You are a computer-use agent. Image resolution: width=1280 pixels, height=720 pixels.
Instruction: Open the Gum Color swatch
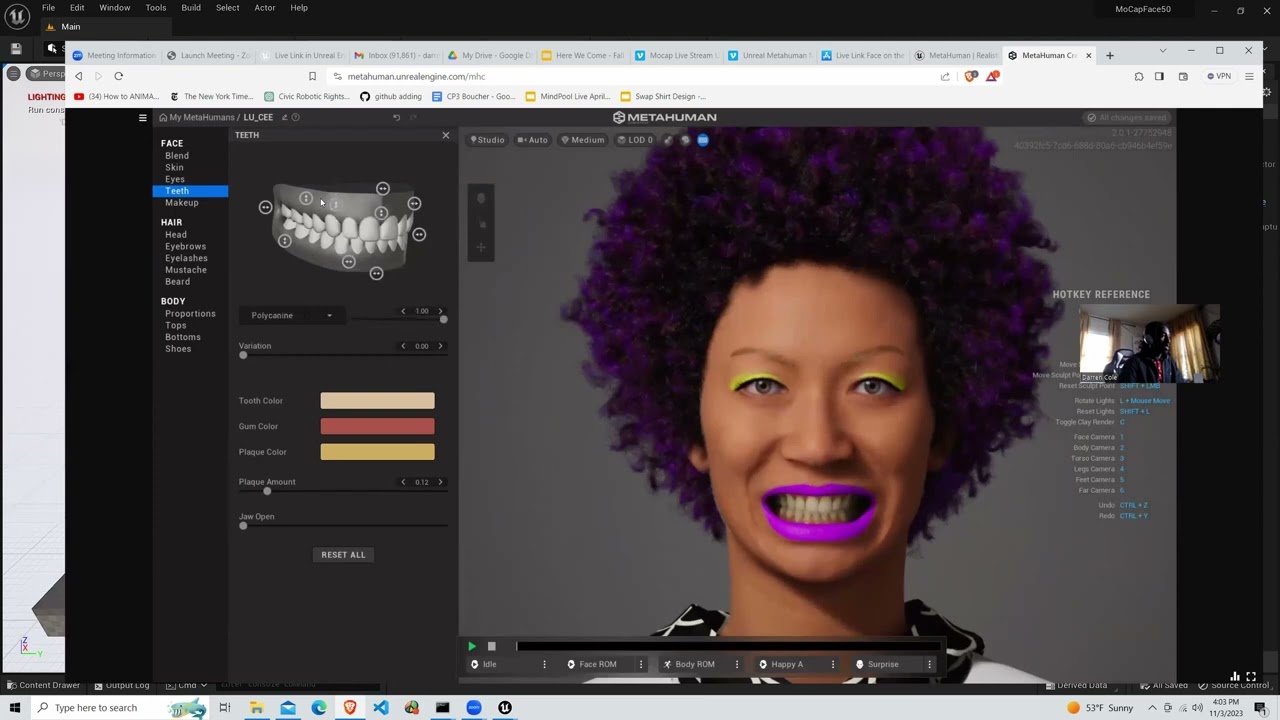pos(377,426)
